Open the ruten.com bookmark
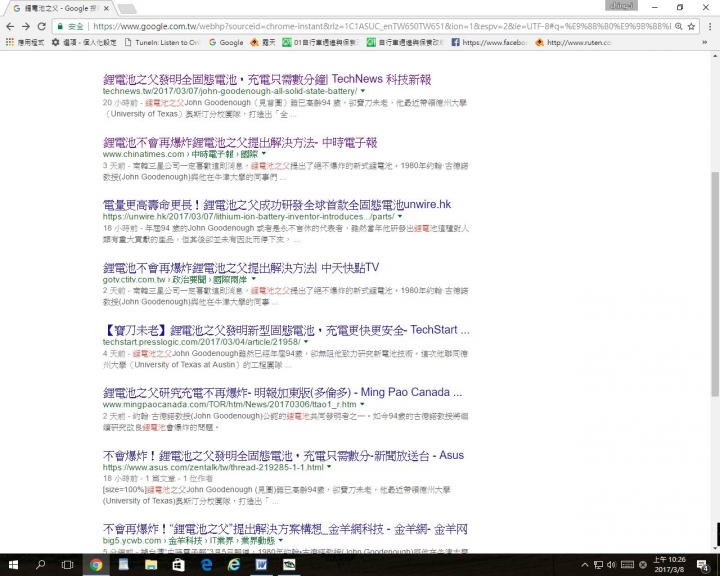Image resolution: width=720 pixels, height=576 pixels. tap(573, 42)
